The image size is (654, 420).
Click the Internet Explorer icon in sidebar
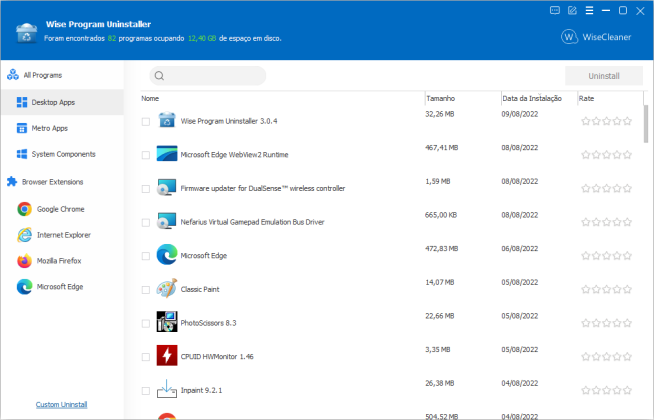point(25,235)
